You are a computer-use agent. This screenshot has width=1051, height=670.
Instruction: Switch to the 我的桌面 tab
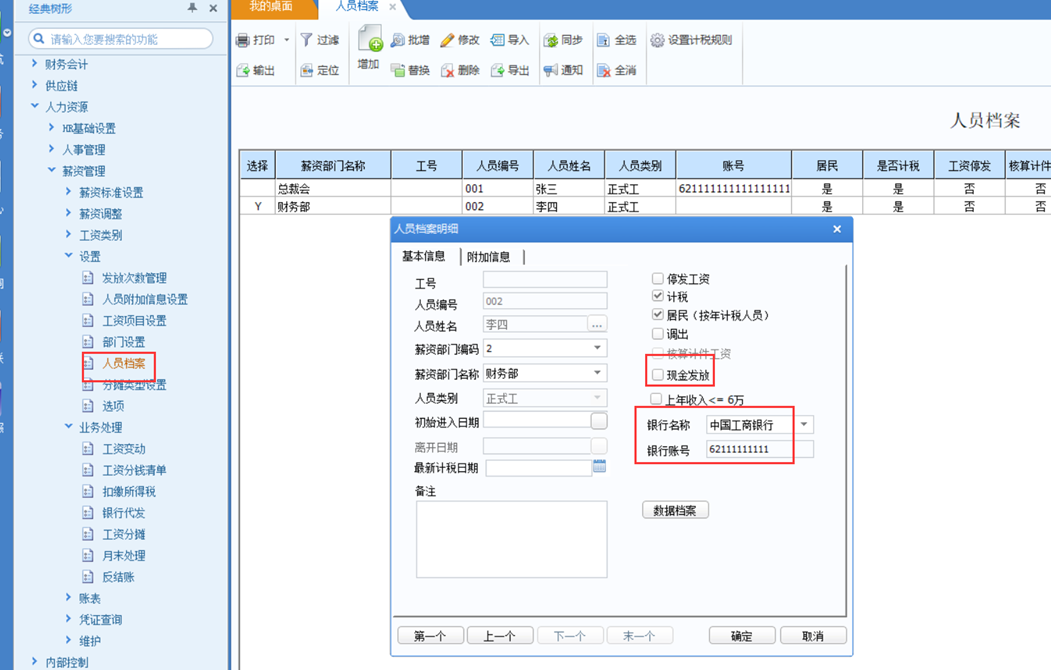point(270,7)
